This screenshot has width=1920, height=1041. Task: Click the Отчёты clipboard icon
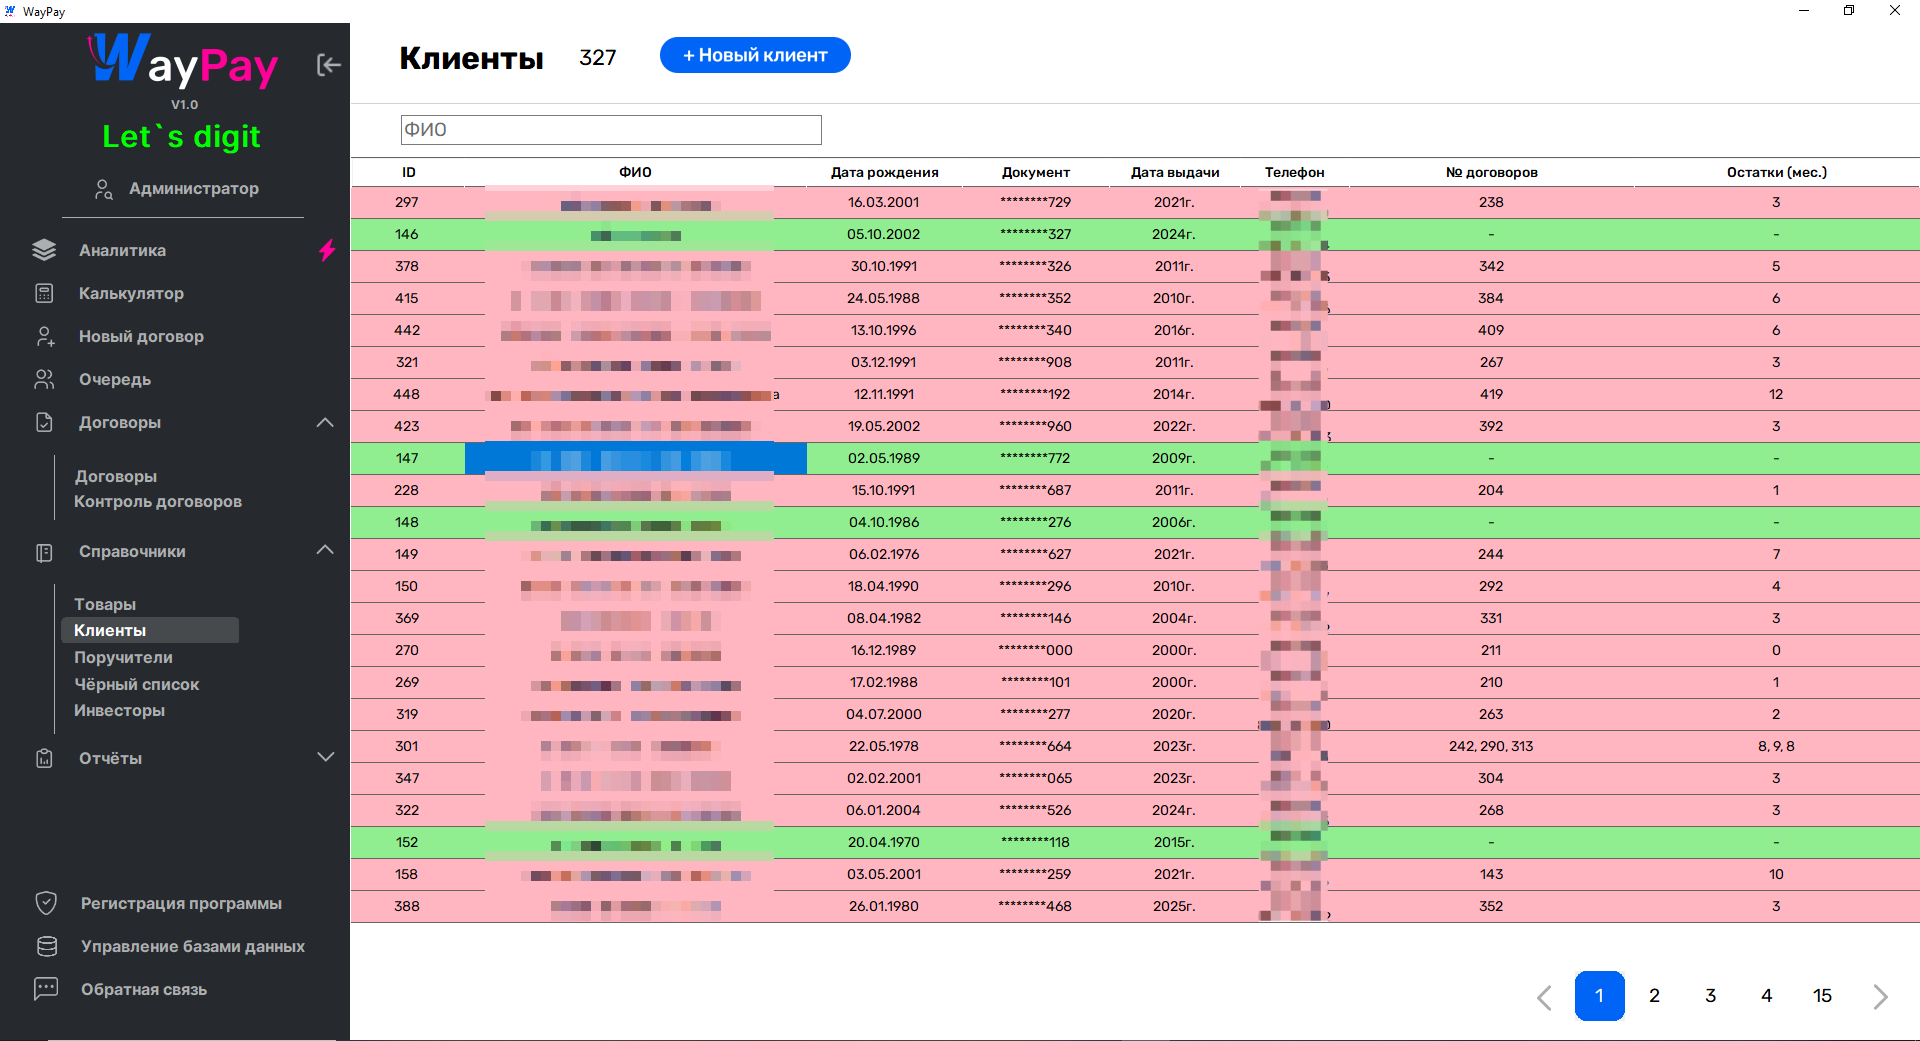point(44,758)
